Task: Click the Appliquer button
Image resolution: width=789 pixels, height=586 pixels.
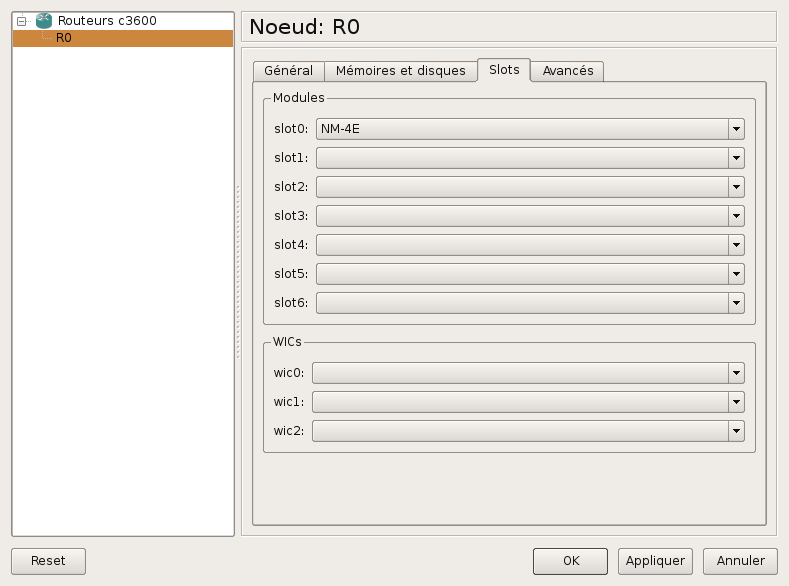Action: coord(655,561)
